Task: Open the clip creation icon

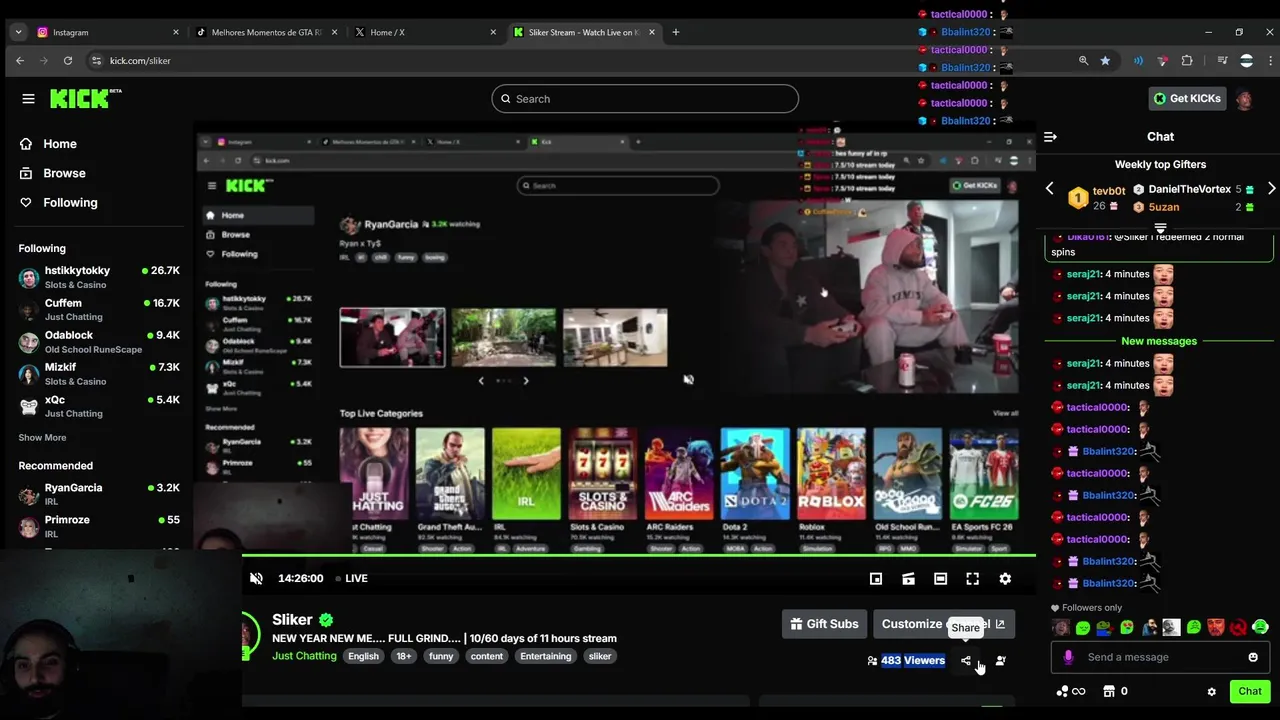Action: click(x=908, y=578)
